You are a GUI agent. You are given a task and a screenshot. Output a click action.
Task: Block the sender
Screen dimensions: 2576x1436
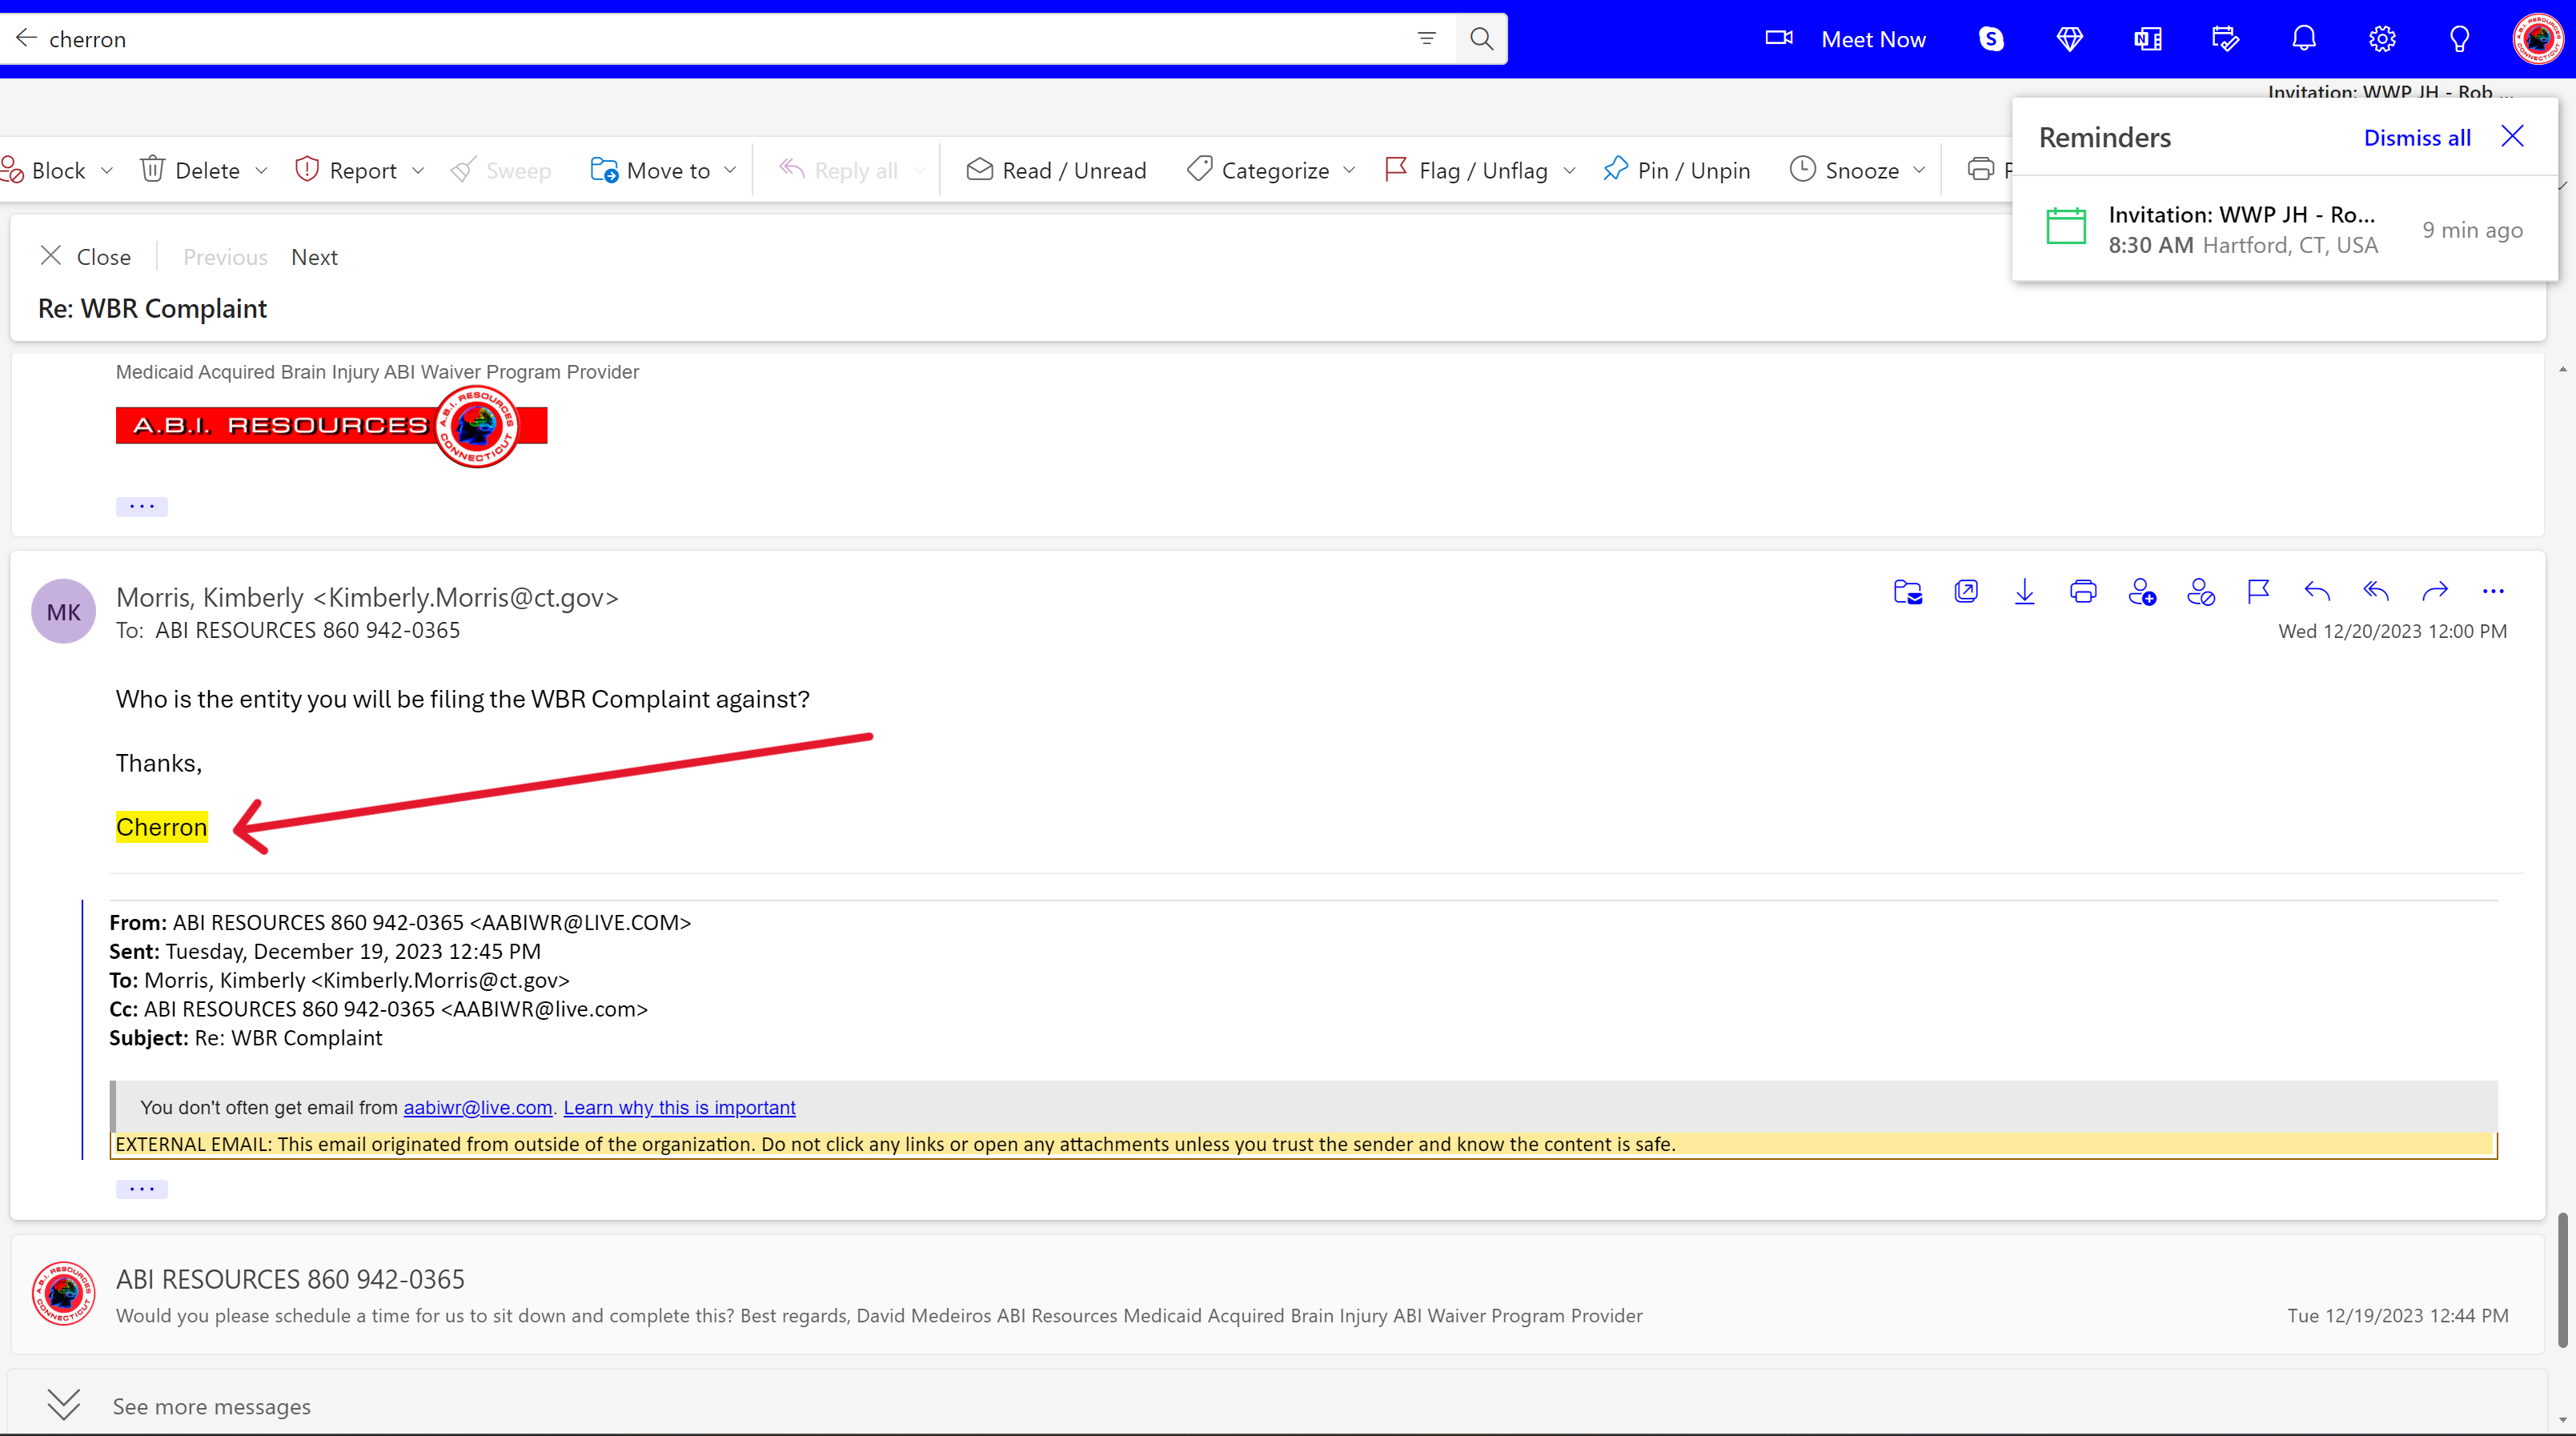[44, 170]
